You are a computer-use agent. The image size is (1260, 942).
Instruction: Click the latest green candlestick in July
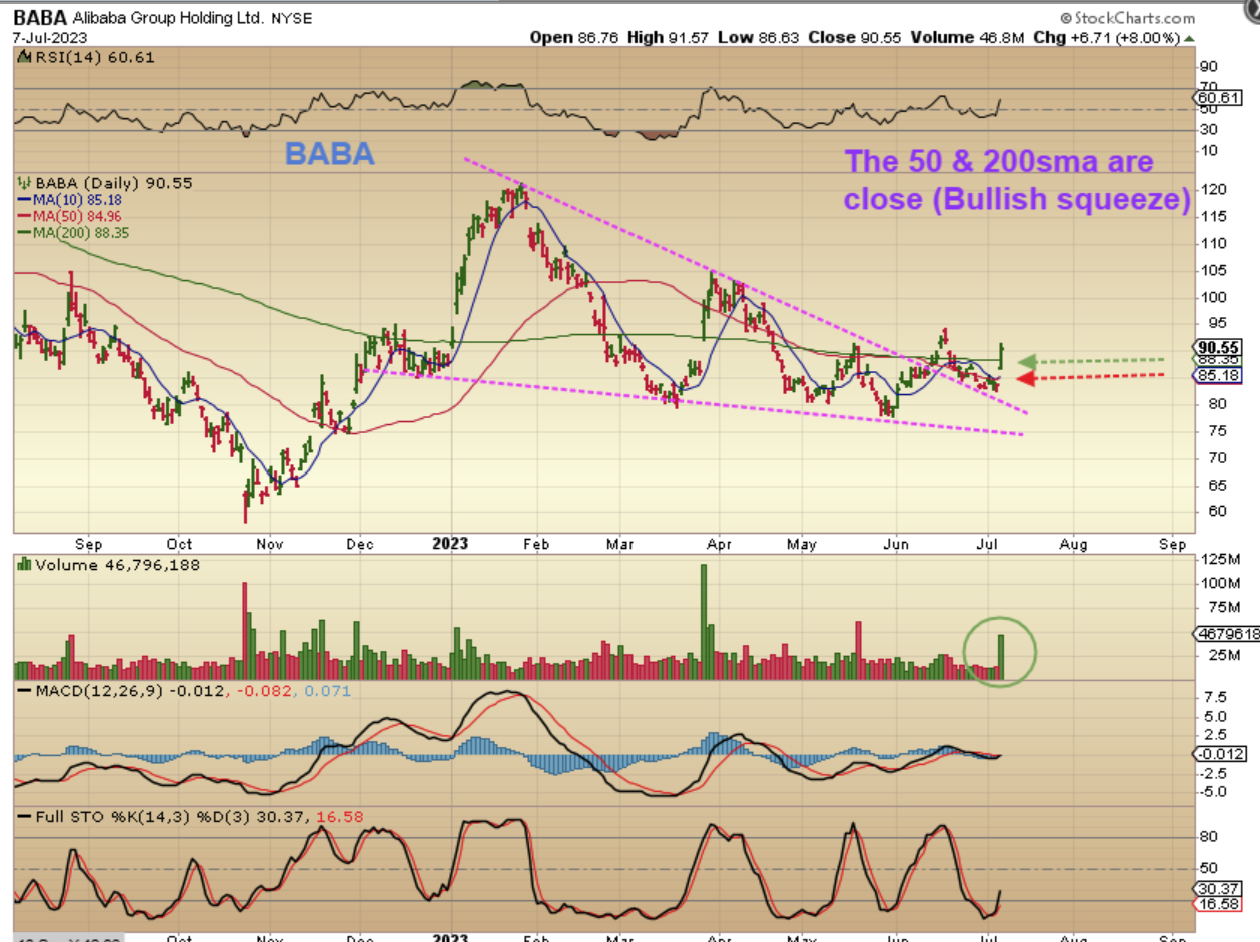point(1002,354)
